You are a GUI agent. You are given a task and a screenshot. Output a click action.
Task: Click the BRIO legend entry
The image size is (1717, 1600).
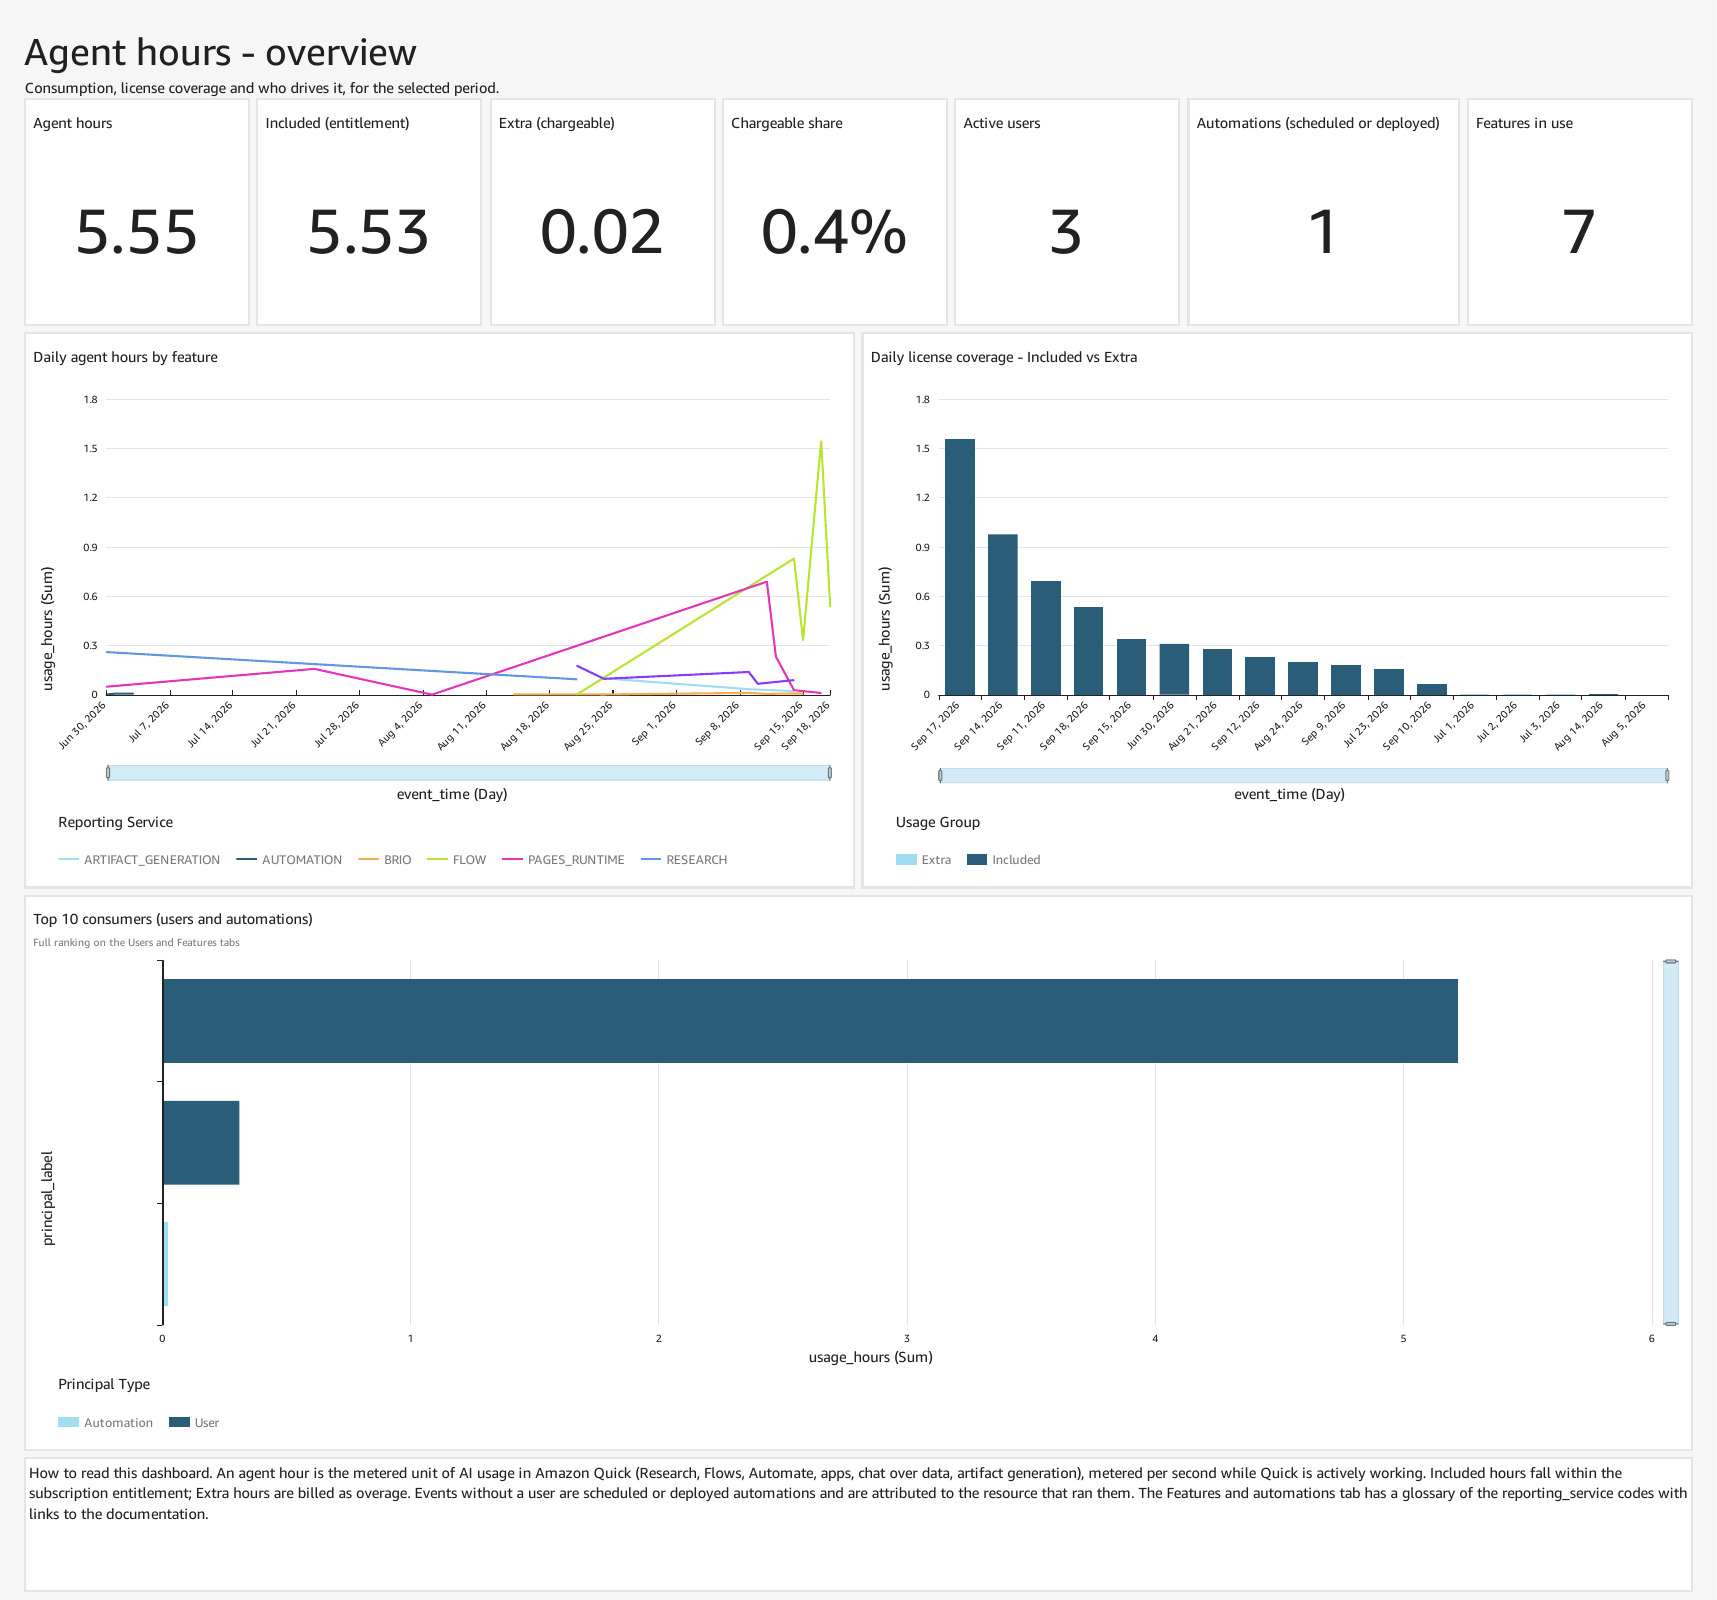pos(385,860)
